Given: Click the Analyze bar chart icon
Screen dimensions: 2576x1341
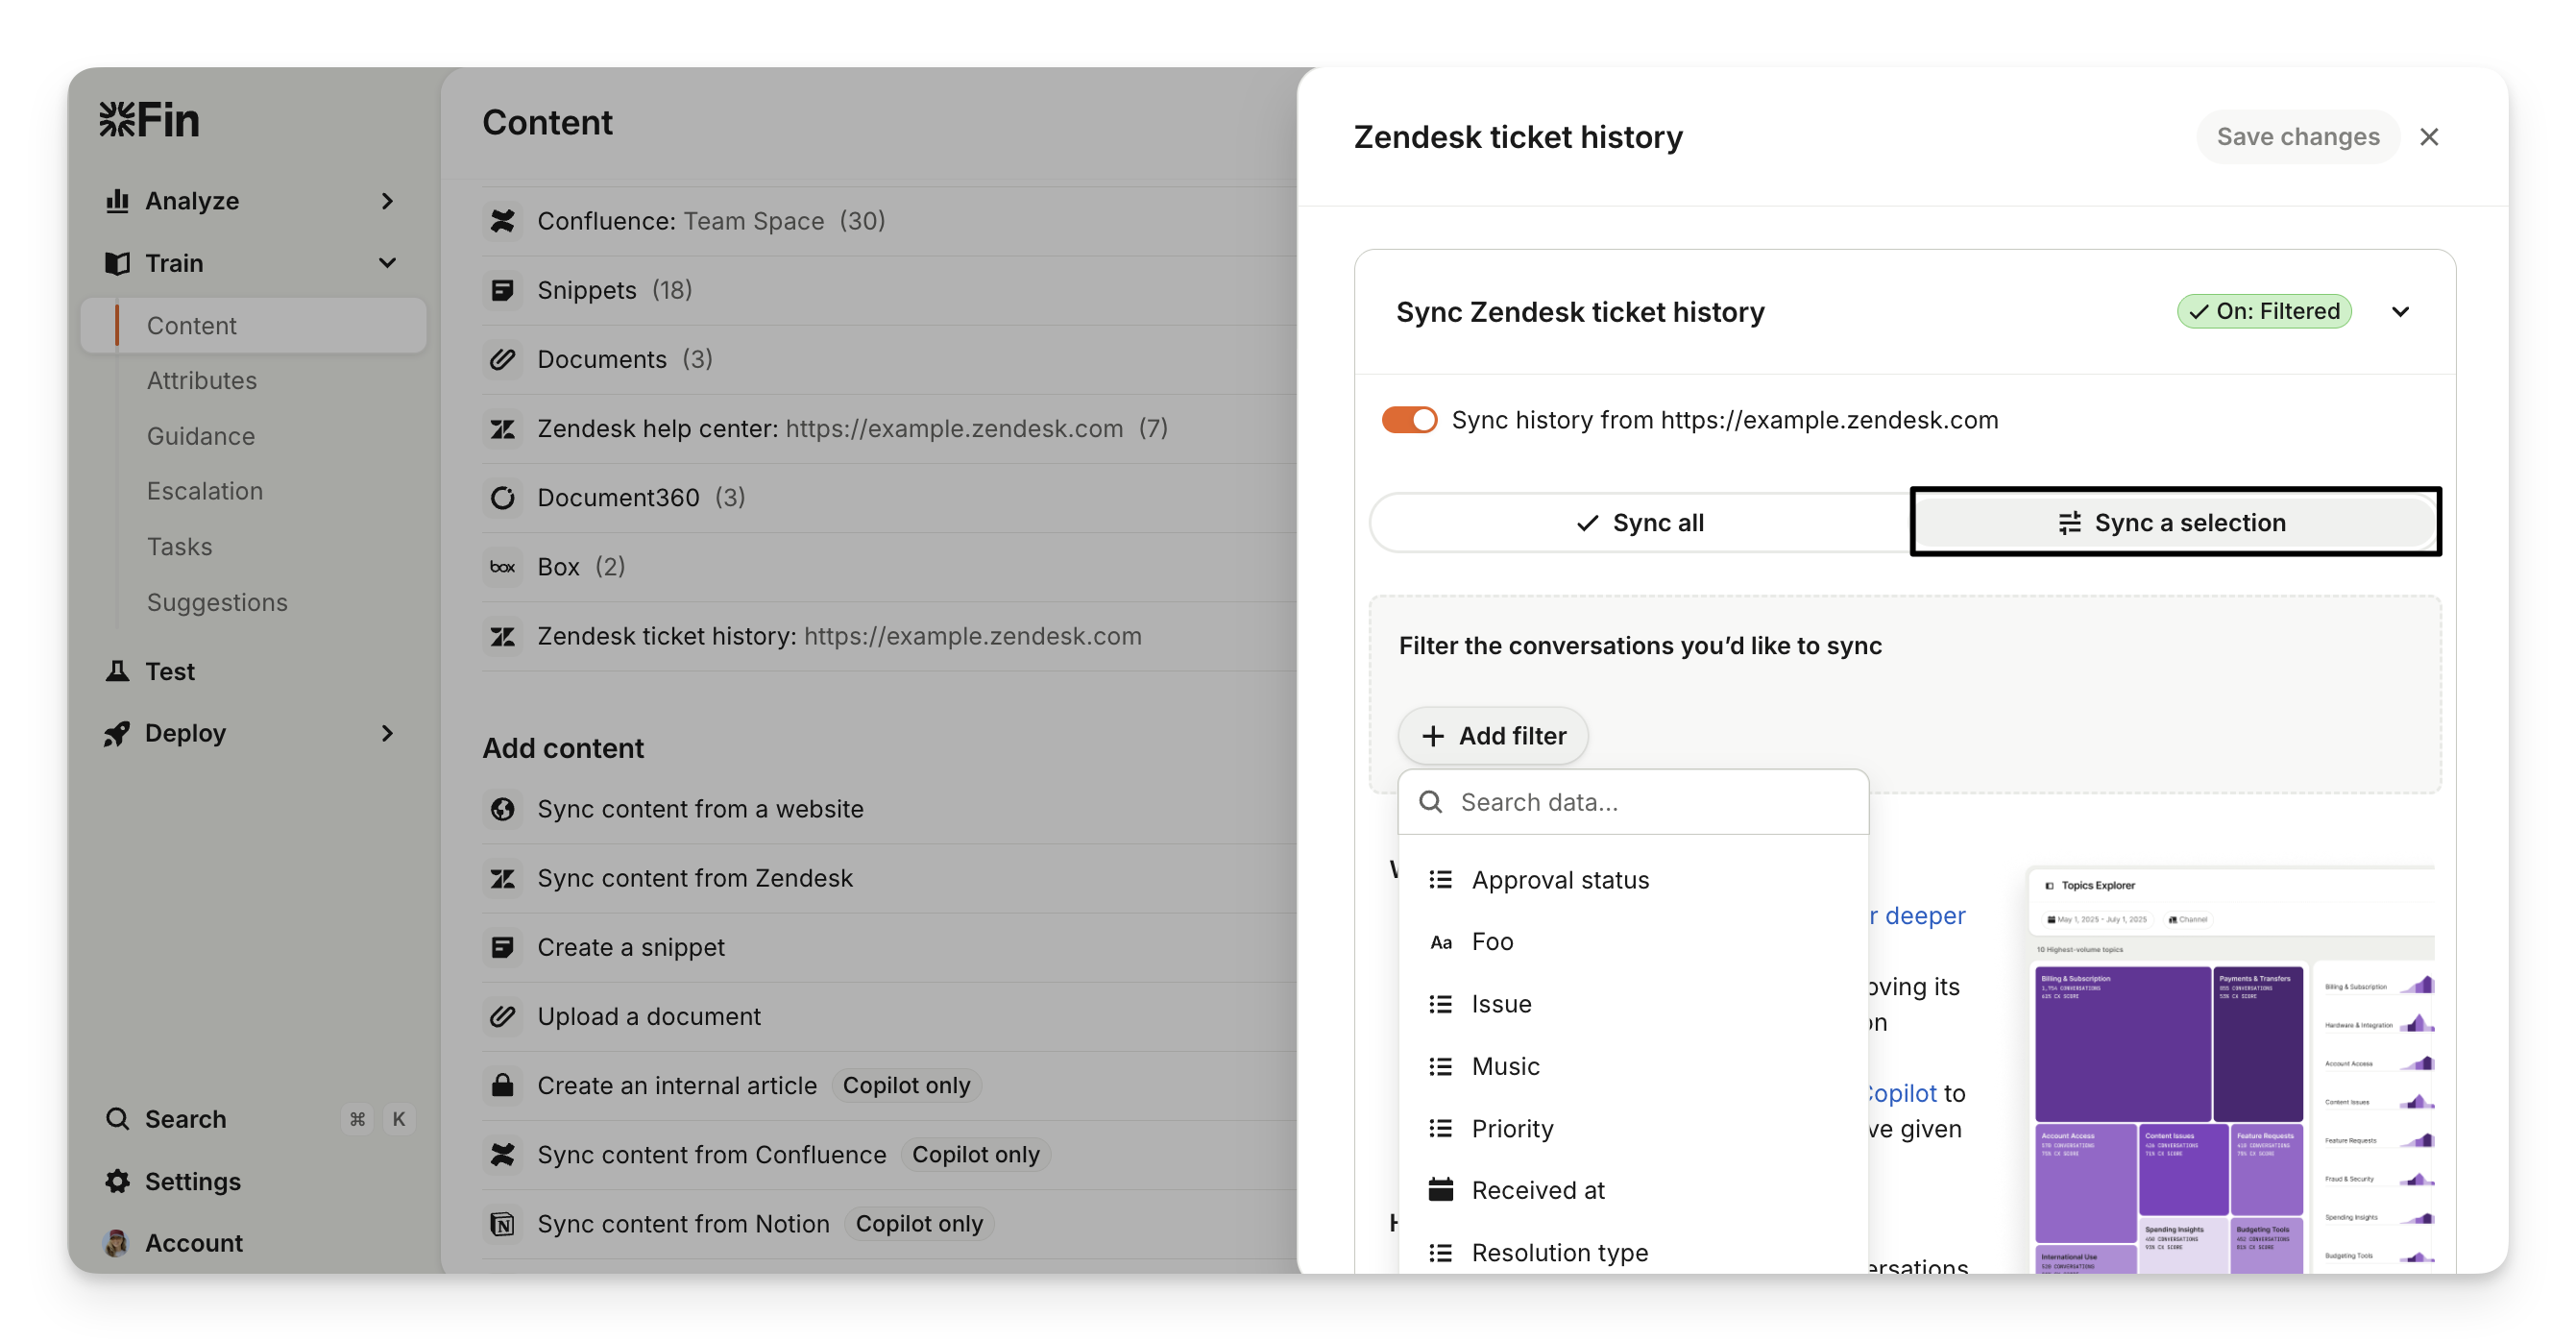Looking at the screenshot, I should [x=117, y=201].
